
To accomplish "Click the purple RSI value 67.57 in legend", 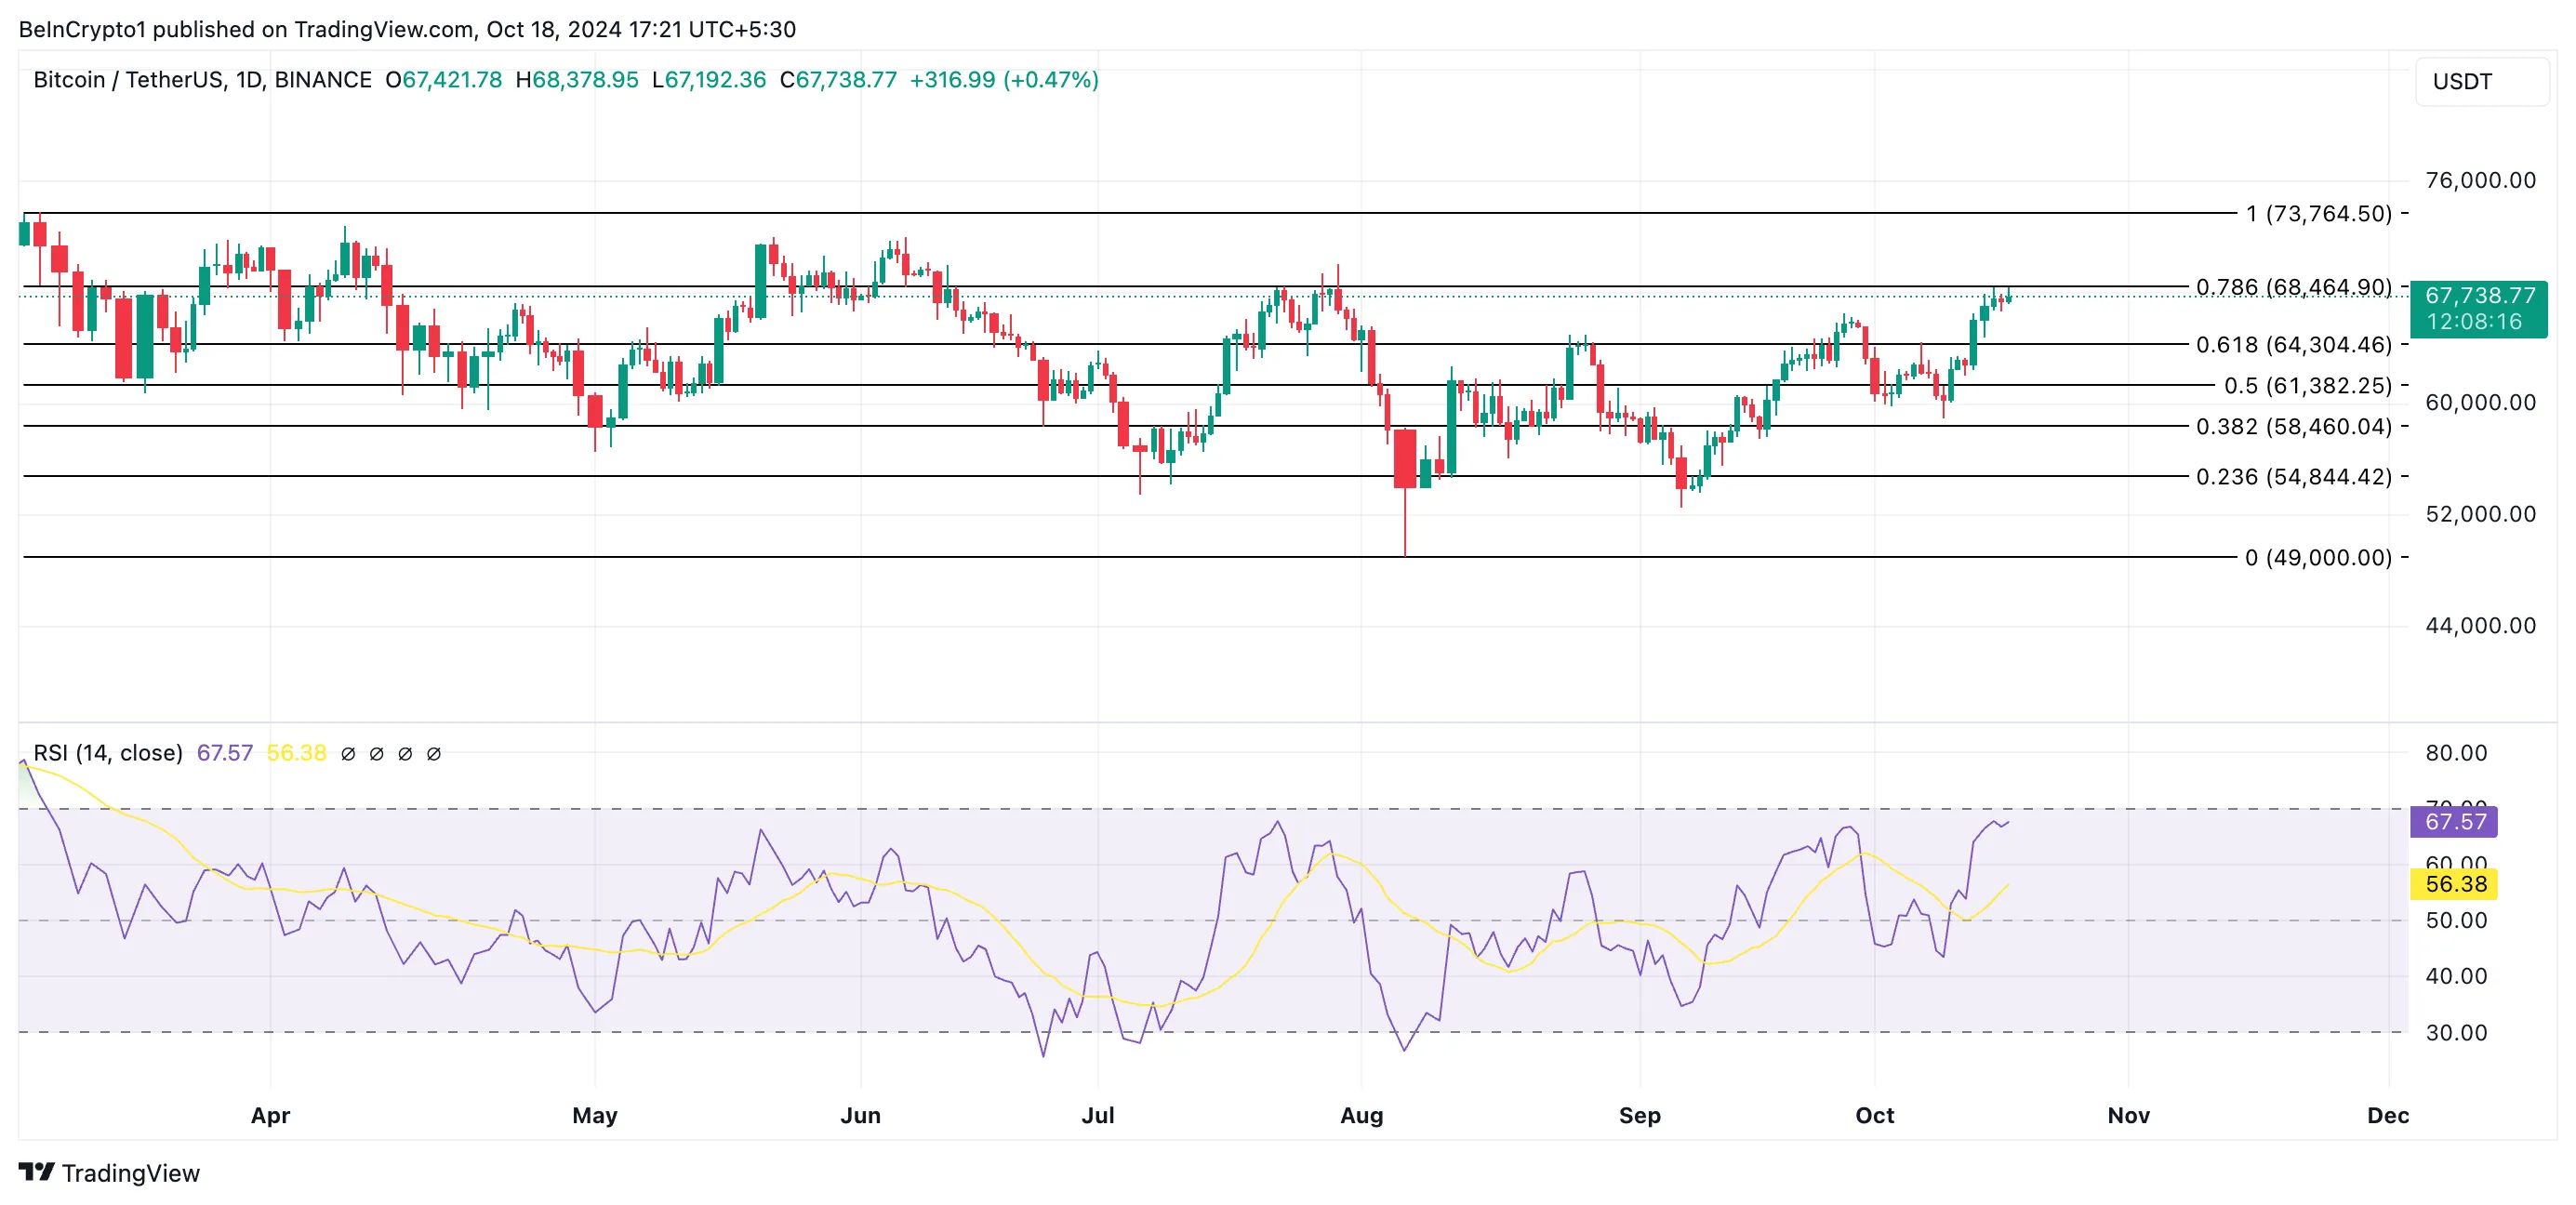I will pos(224,753).
